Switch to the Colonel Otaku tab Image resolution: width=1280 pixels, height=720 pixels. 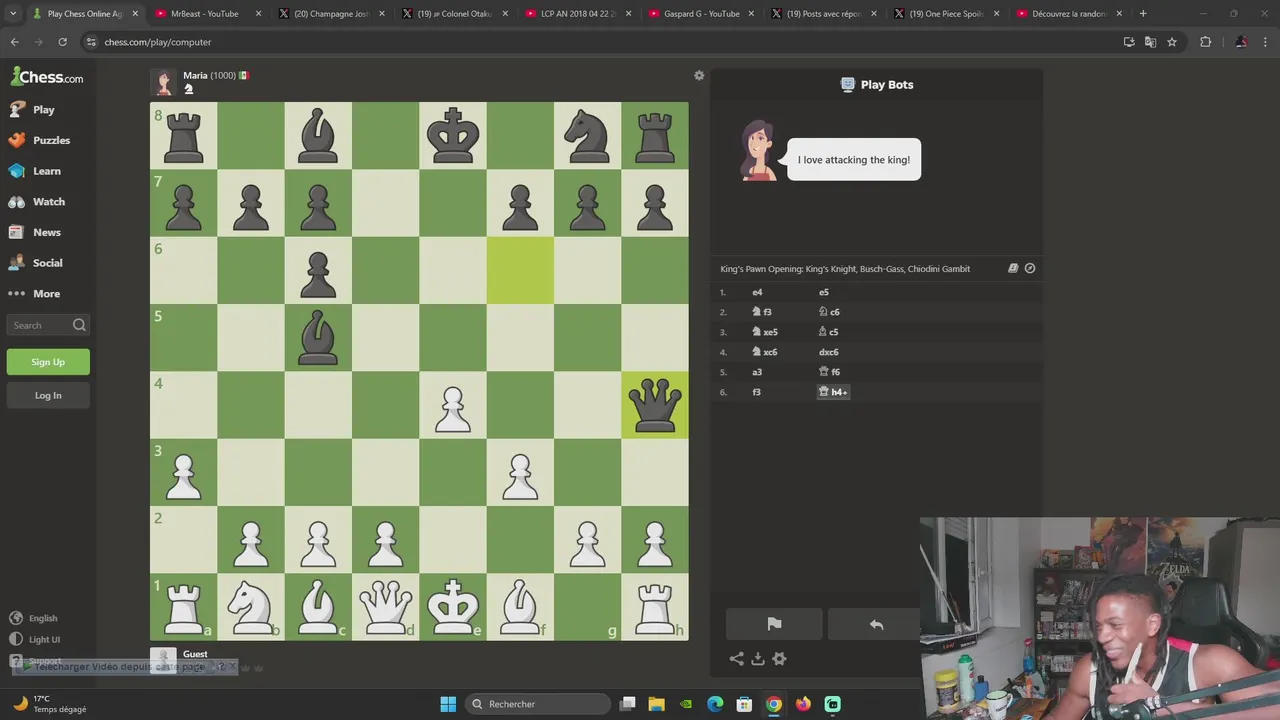[x=453, y=14]
